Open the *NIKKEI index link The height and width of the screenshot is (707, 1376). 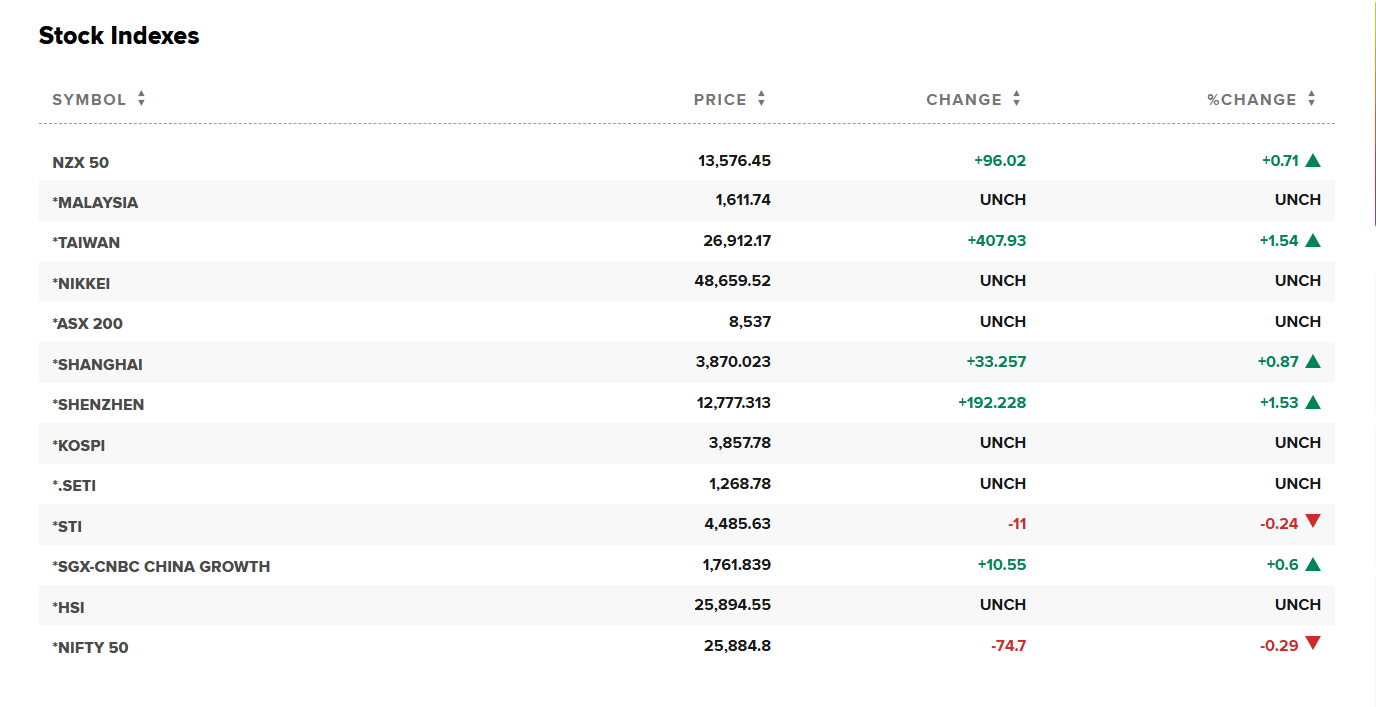81,284
